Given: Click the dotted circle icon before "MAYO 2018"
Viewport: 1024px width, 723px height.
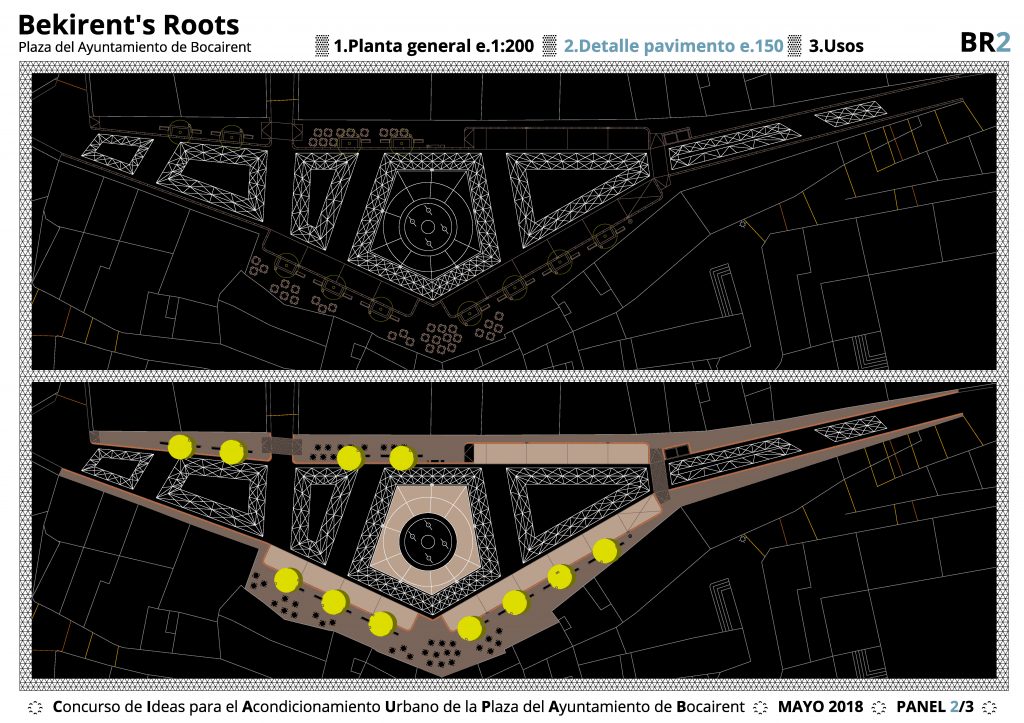Looking at the screenshot, I should [761, 707].
